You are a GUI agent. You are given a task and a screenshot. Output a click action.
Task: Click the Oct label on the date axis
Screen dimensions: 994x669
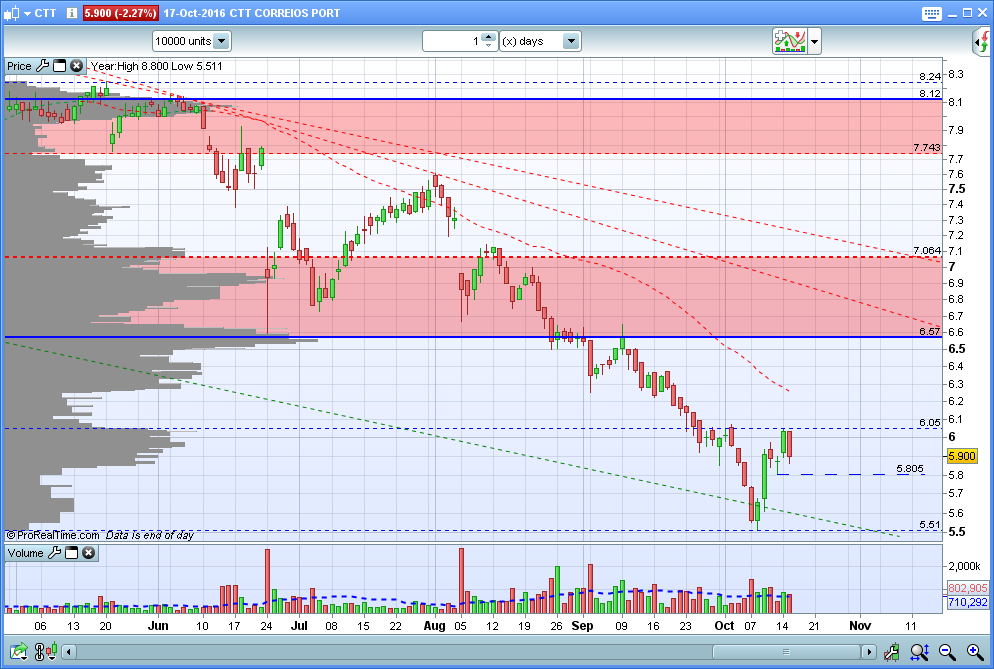coord(724,626)
